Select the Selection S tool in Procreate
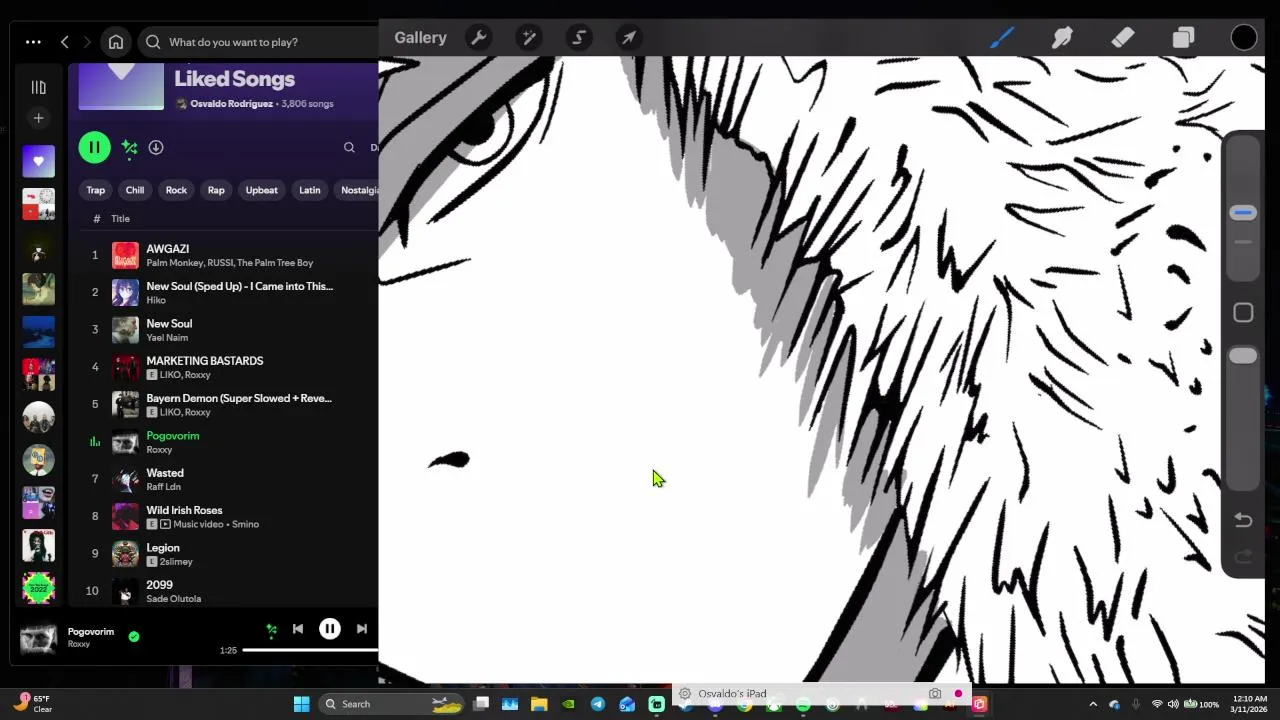Image resolution: width=1280 pixels, height=720 pixels. pyautogui.click(x=579, y=38)
